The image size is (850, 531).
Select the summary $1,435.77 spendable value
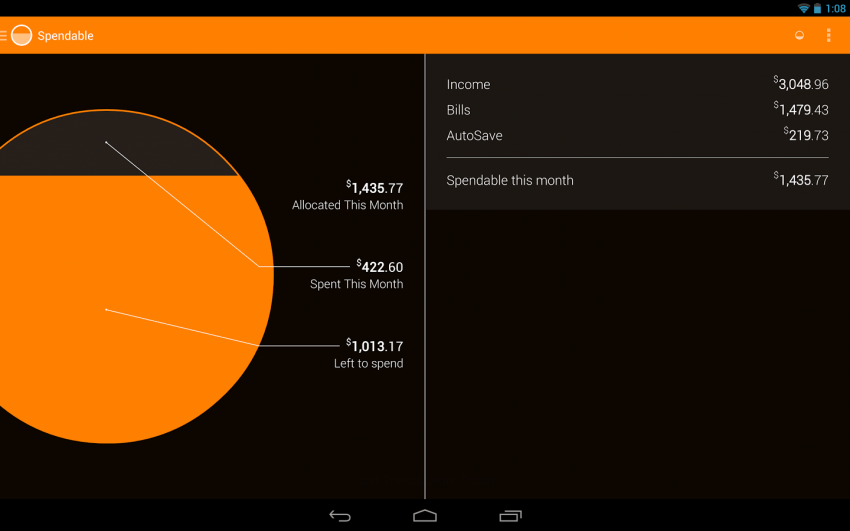801,179
